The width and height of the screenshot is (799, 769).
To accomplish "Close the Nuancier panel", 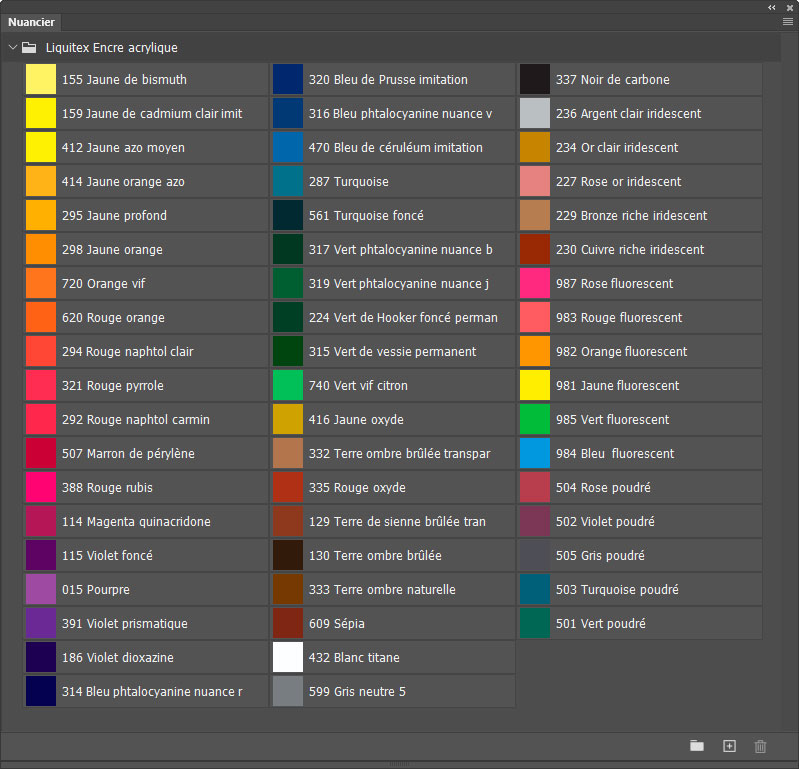I will pos(789,7).
